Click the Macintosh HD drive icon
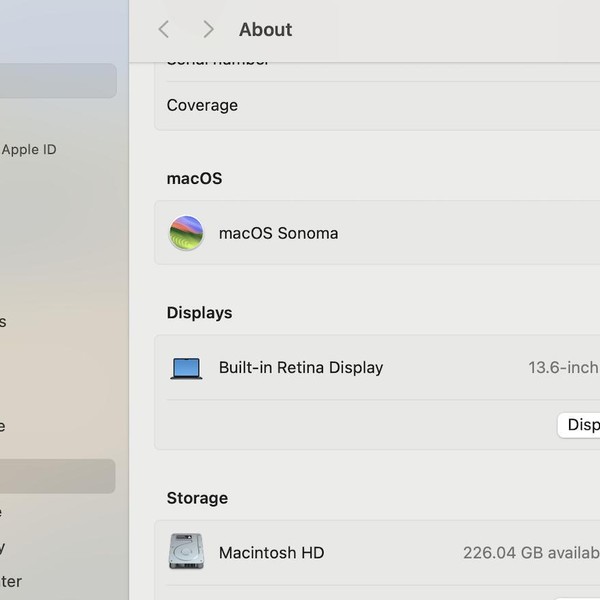Viewport: 600px width, 600px height. click(186, 551)
